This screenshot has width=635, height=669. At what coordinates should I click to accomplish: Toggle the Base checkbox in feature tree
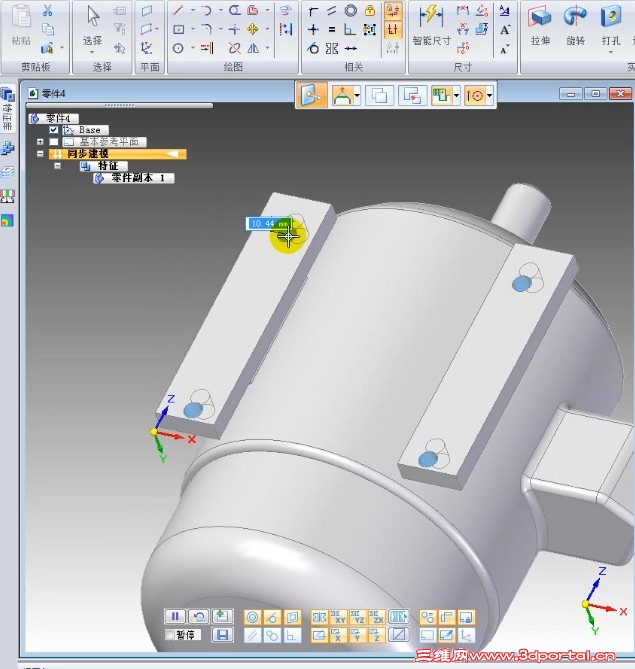(53, 130)
